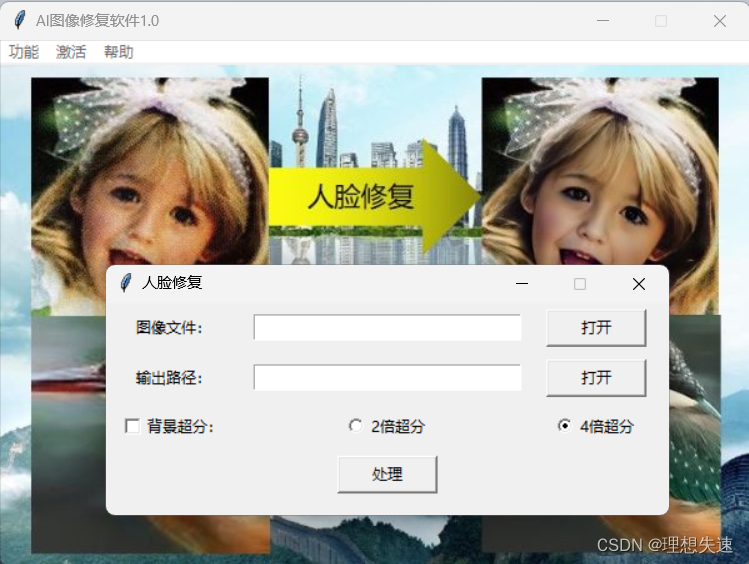Enable the 背景超分 checkbox

click(132, 426)
